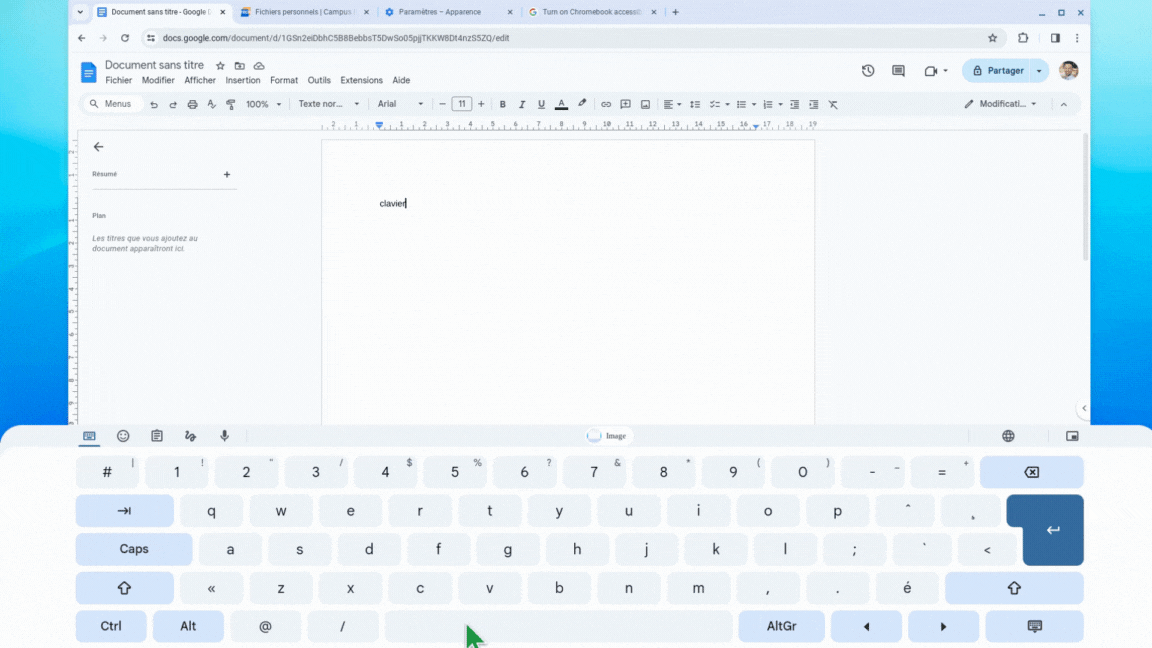The width and height of the screenshot is (1152, 648).
Task: Toggle bold formatting
Action: 503,104
